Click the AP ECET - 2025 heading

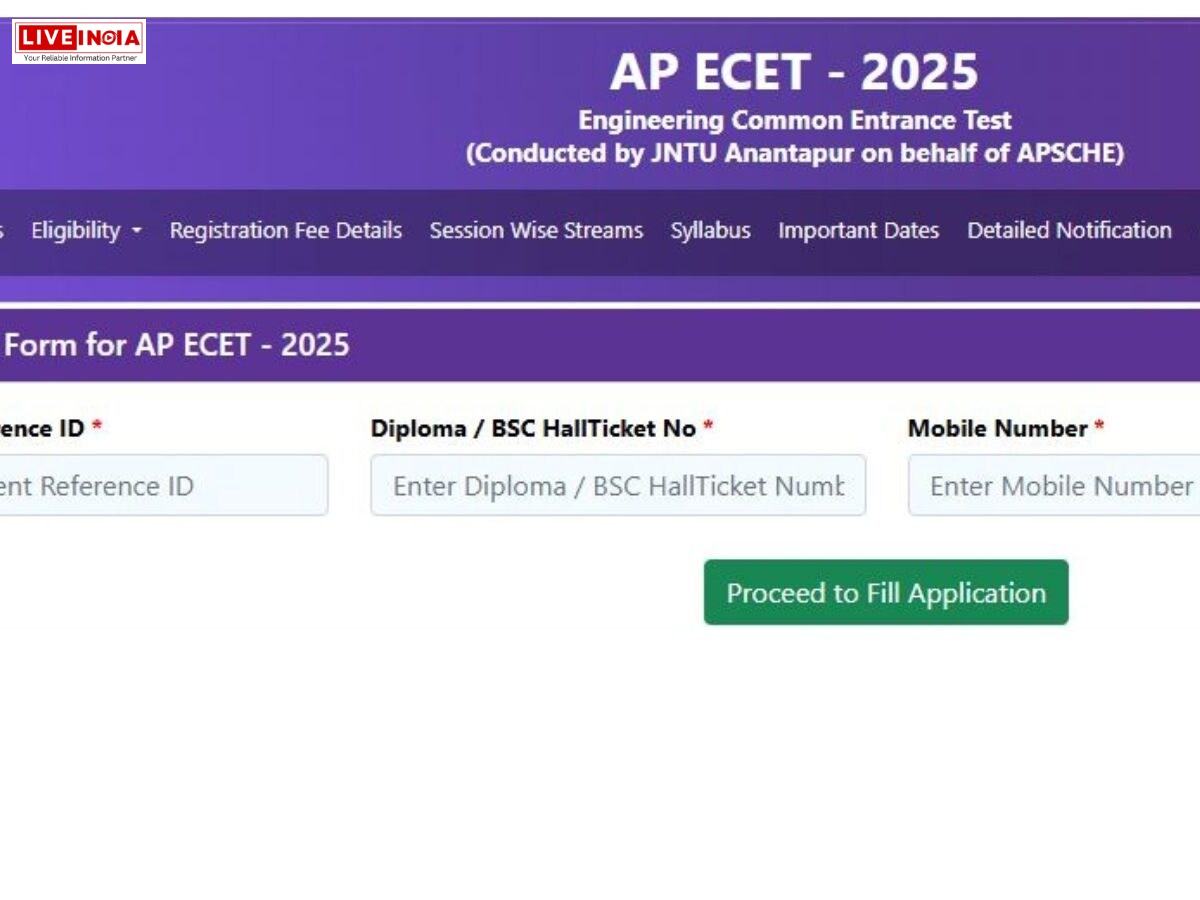tap(797, 71)
